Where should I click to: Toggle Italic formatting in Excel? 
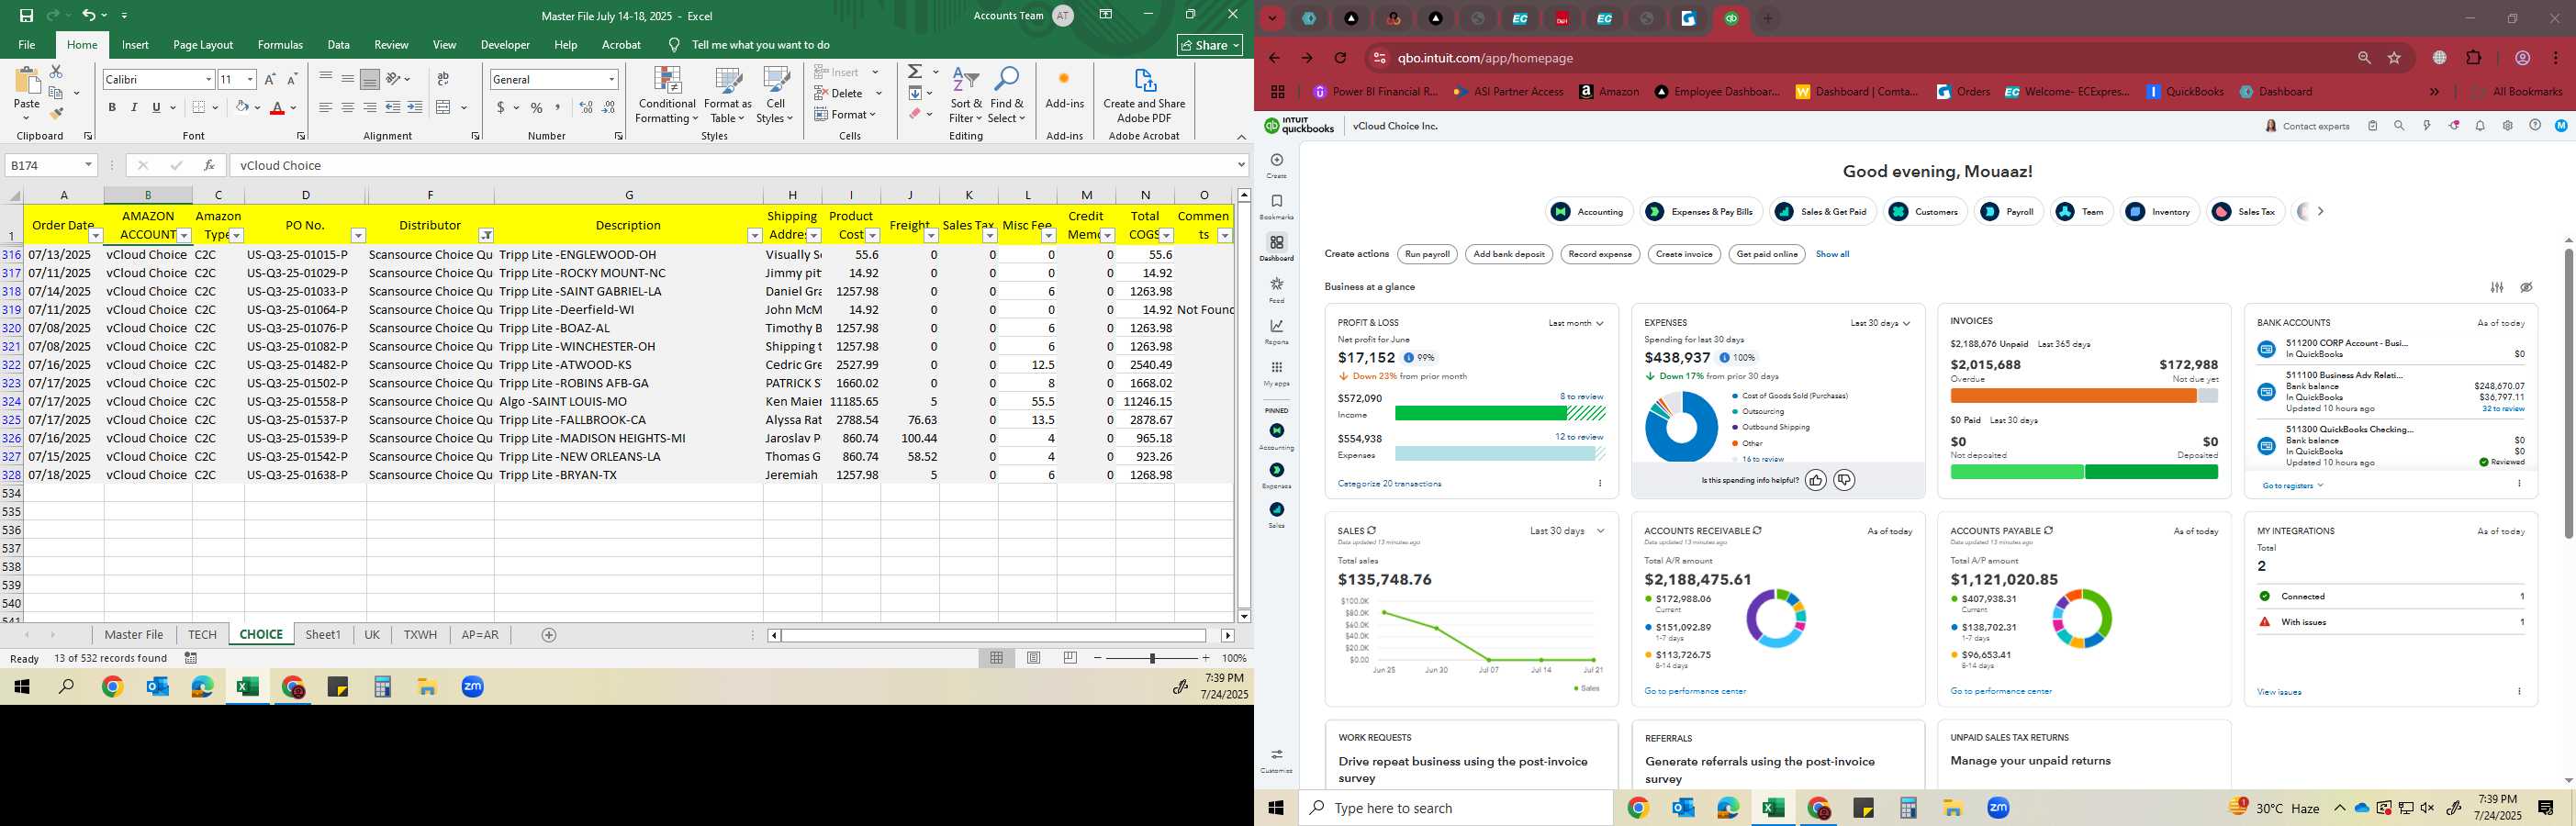point(134,107)
